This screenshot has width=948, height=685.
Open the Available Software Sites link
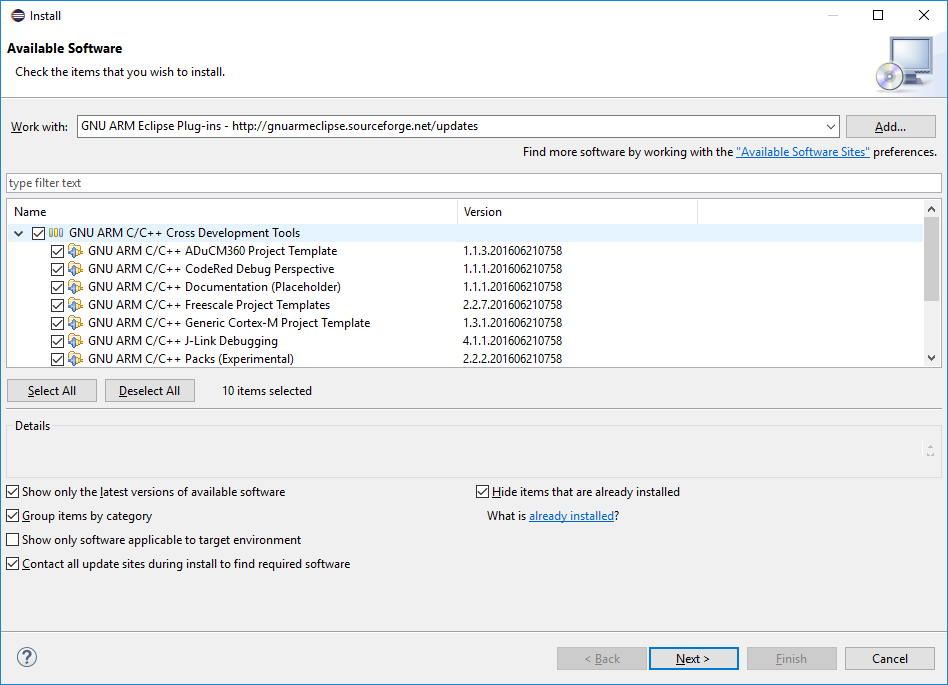pyautogui.click(x=802, y=152)
